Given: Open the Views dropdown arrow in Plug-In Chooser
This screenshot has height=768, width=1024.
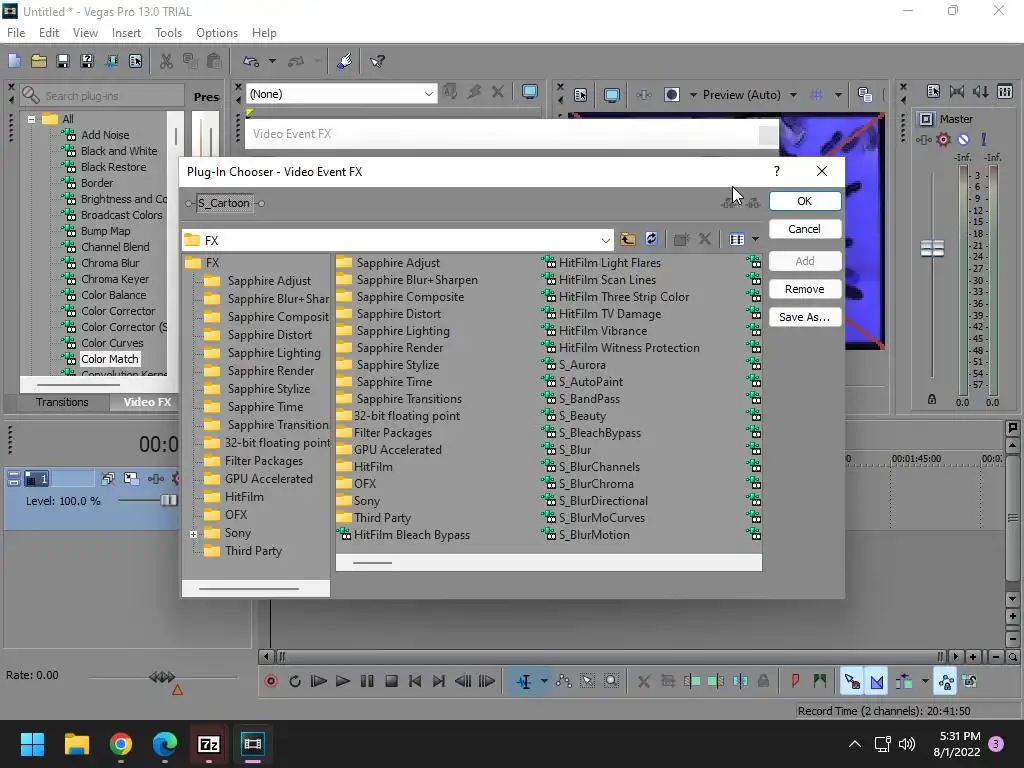Looking at the screenshot, I should pyautogui.click(x=756, y=239).
